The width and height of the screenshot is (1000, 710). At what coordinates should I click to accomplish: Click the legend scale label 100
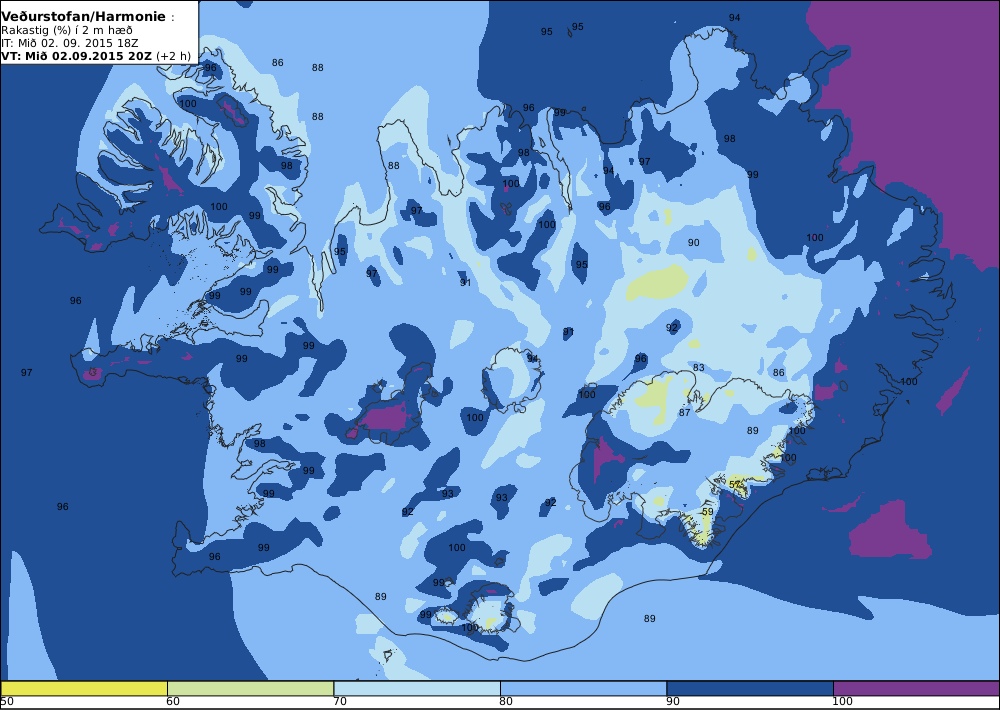[x=842, y=702]
